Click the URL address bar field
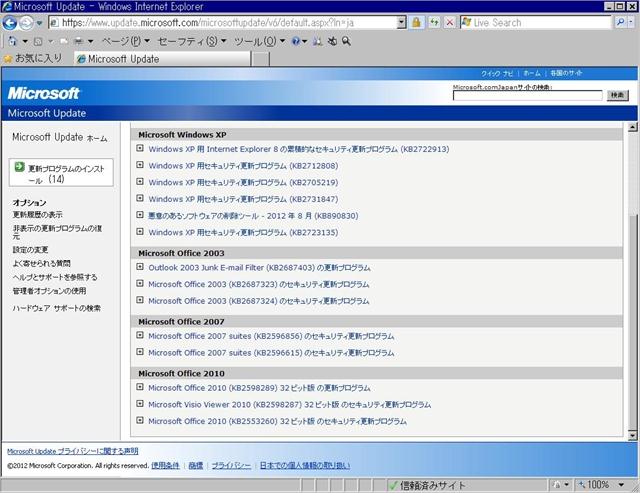 pyautogui.click(x=228, y=22)
